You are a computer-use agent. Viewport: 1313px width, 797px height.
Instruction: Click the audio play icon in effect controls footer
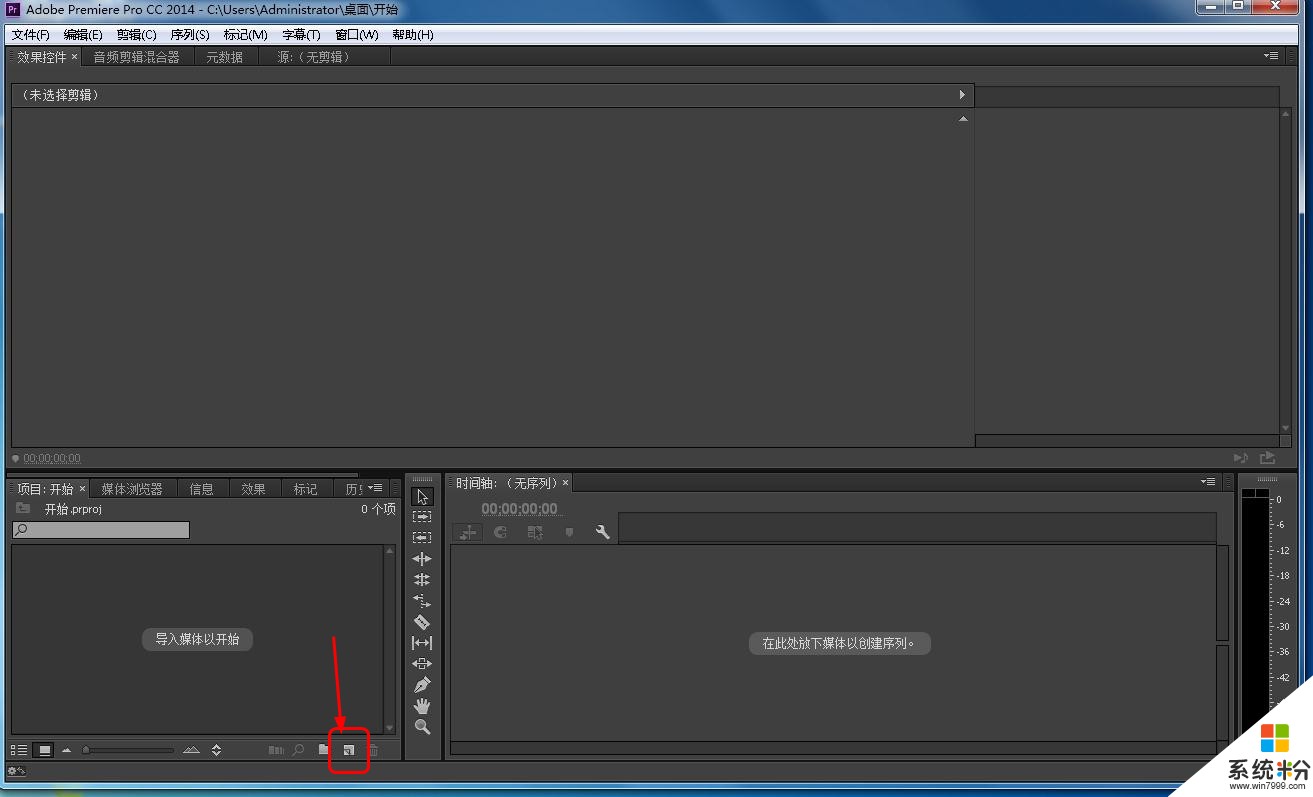[1241, 458]
